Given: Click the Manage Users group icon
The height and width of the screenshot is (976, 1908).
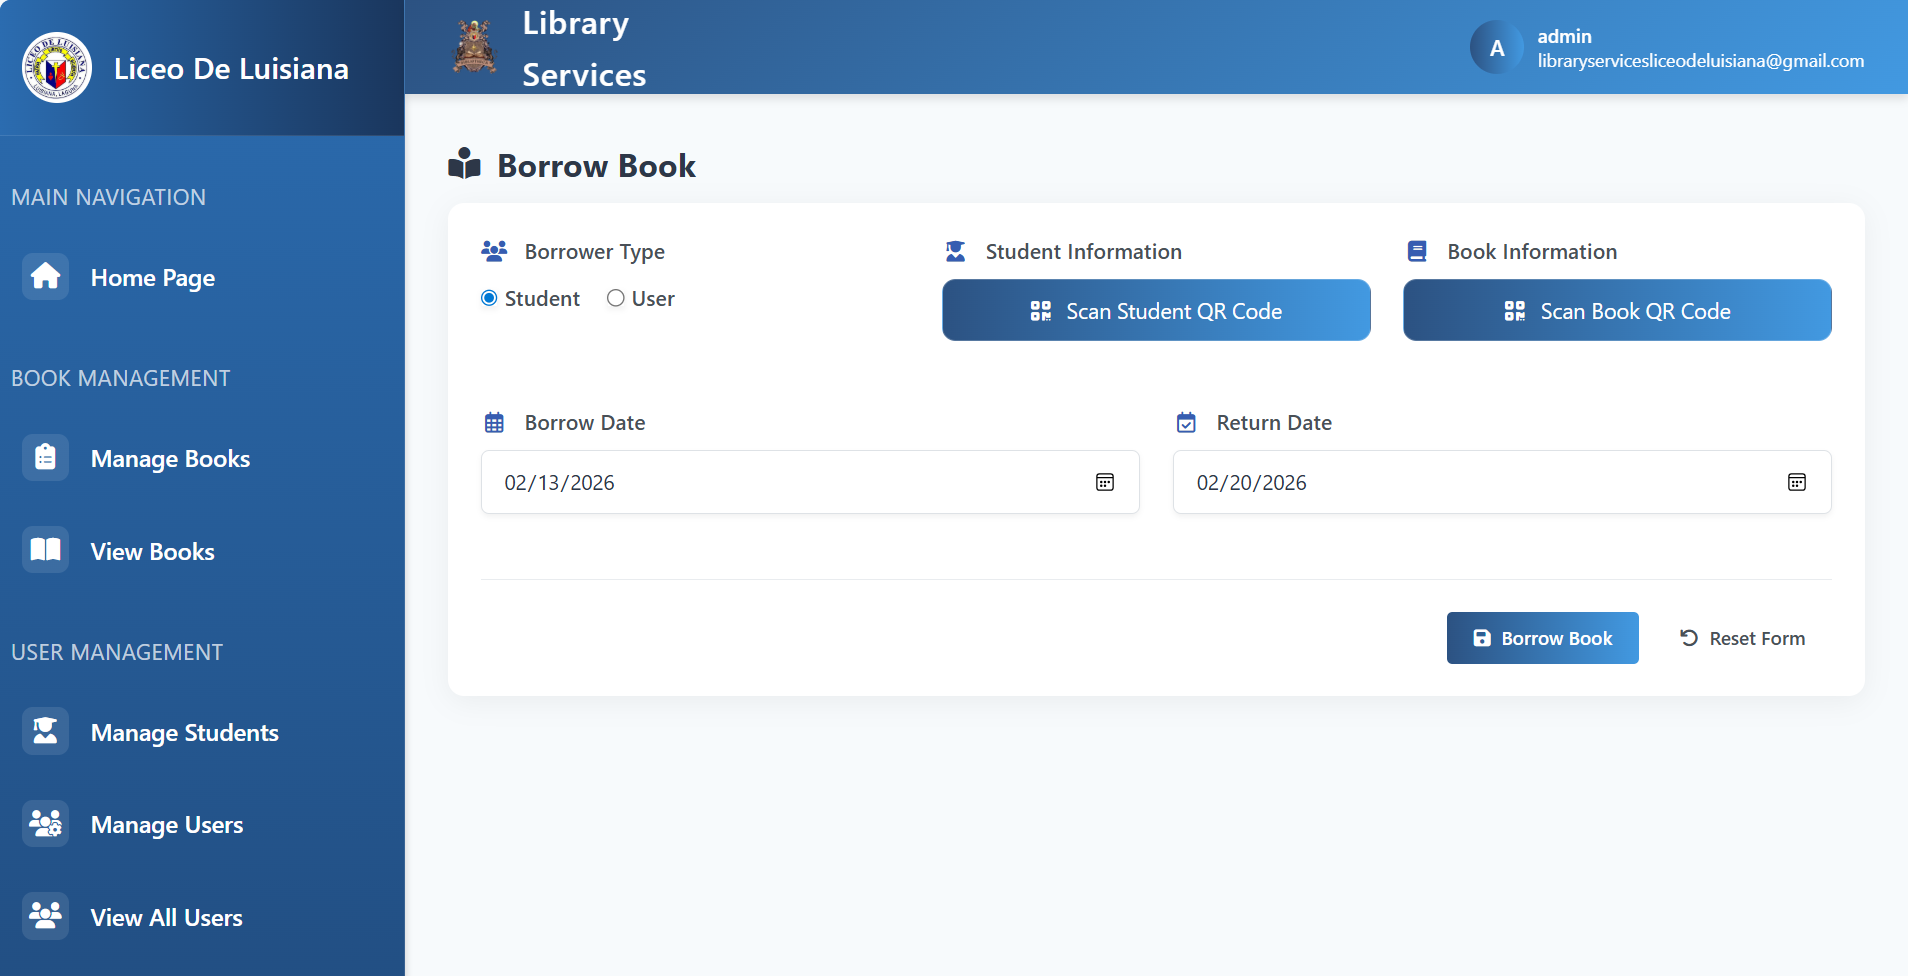Looking at the screenshot, I should pyautogui.click(x=45, y=824).
